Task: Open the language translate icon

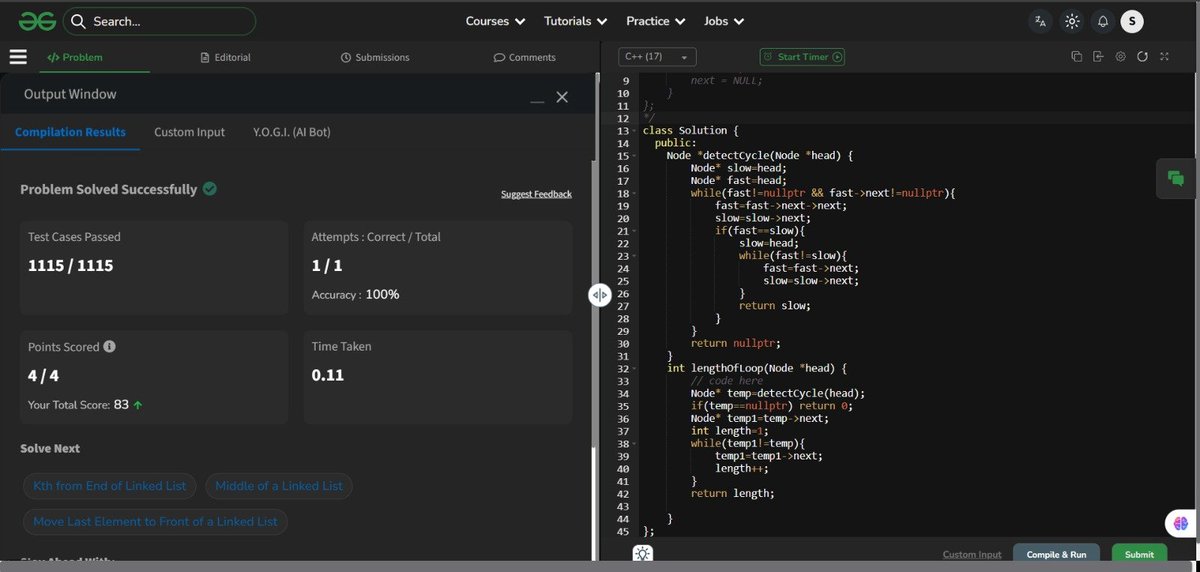Action: click(x=1041, y=21)
